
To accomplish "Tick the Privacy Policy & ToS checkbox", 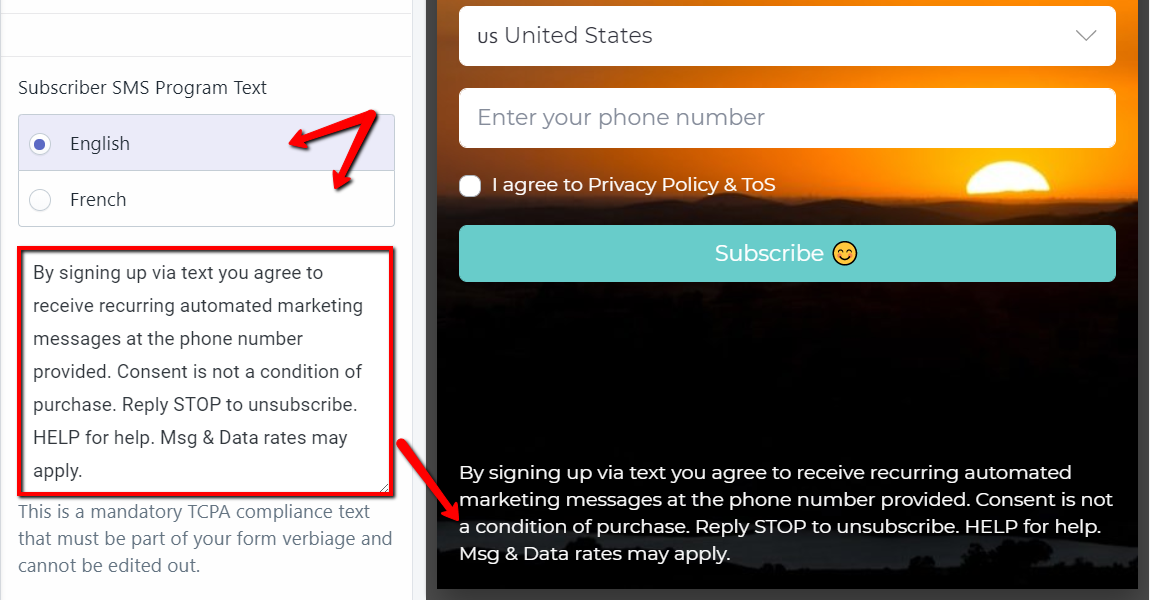I will coord(470,186).
